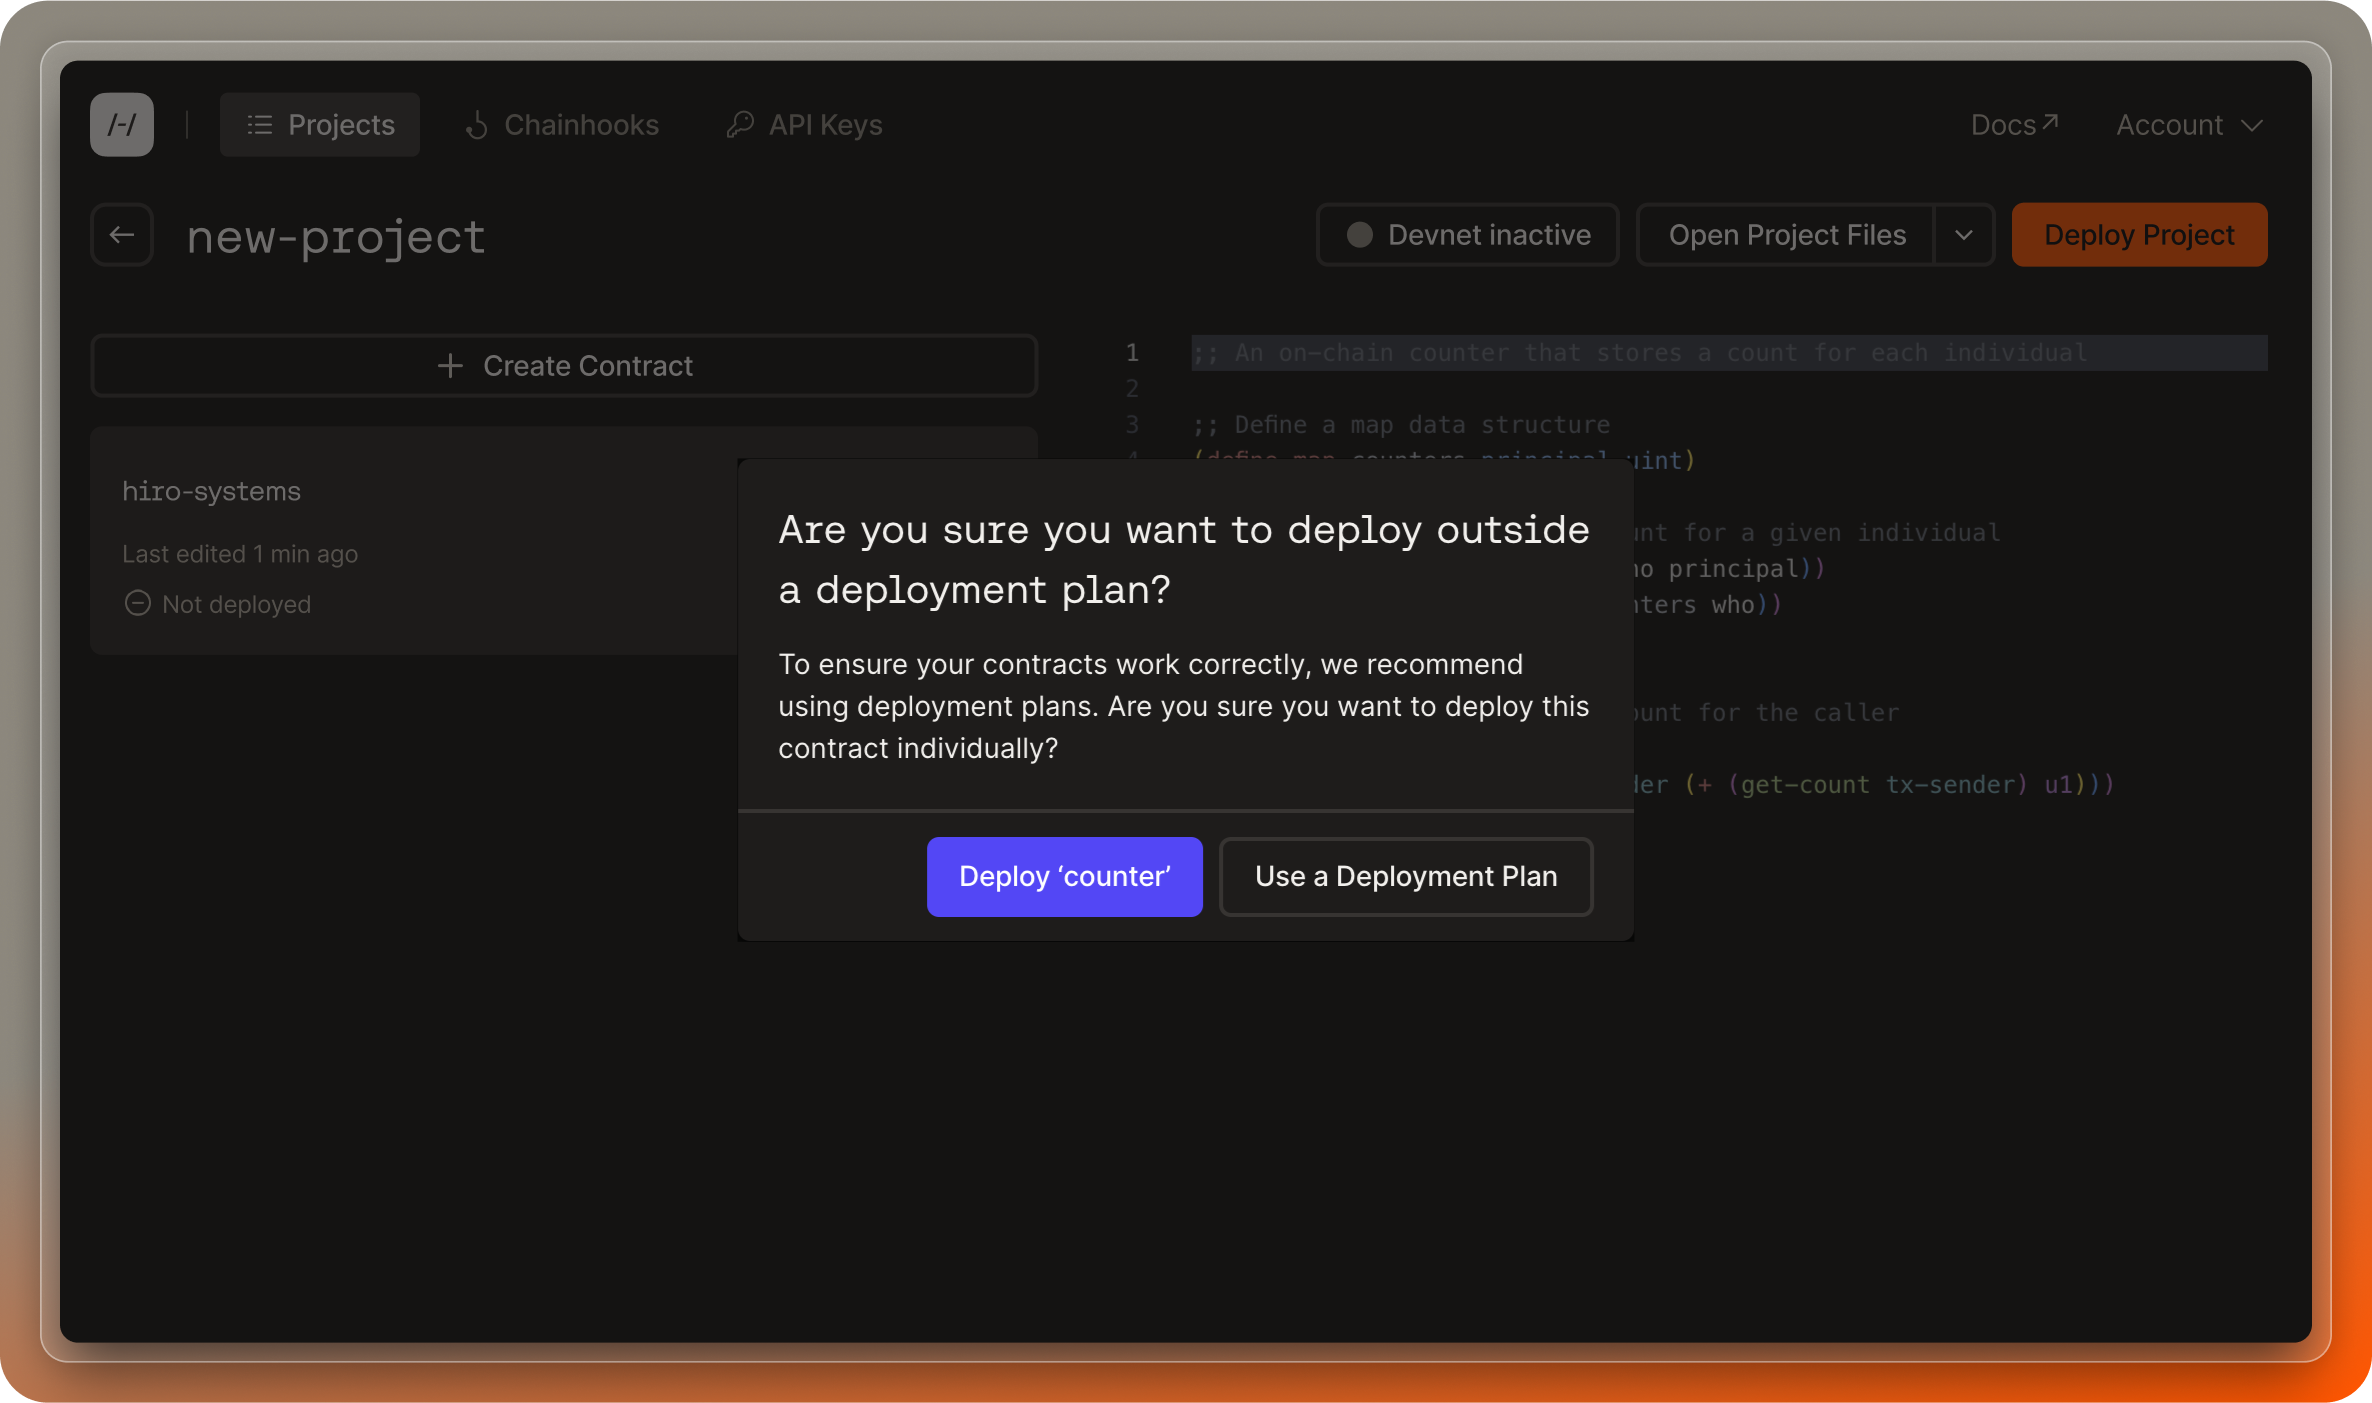Toggle the Devnet inactive status
Image resolution: width=2372 pixels, height=1403 pixels.
1467,234
